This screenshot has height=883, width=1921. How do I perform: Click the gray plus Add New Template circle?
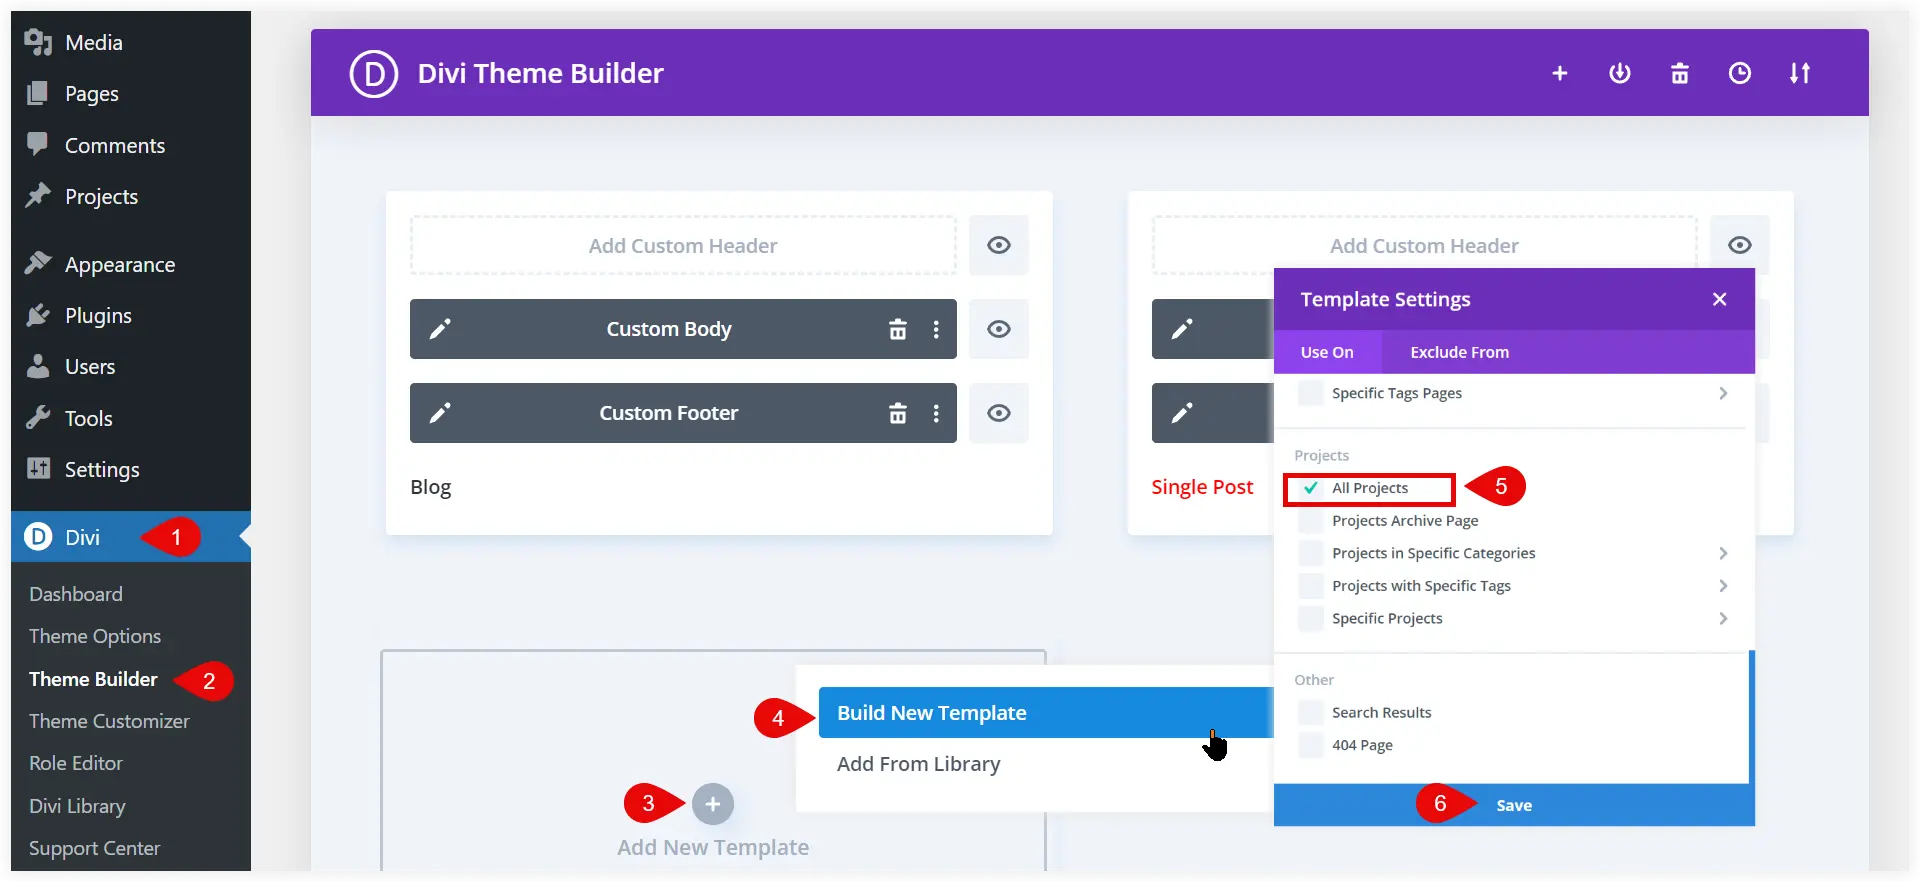point(713,804)
